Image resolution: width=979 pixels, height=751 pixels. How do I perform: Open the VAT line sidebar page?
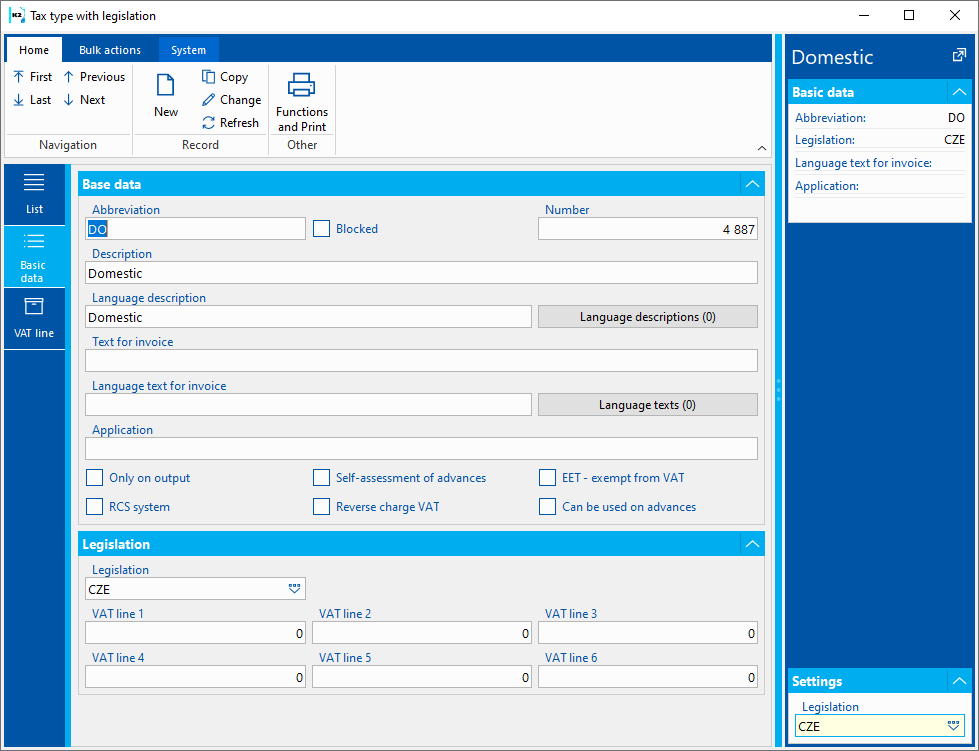(x=34, y=318)
